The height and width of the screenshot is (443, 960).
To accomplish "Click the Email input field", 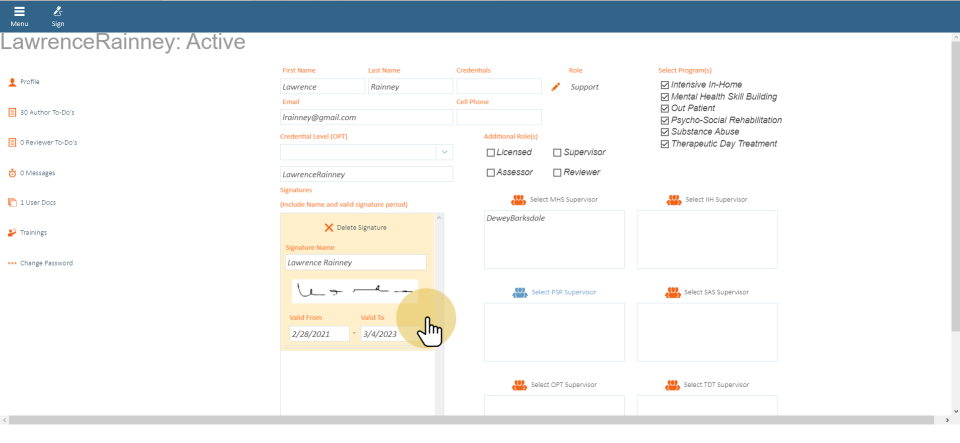I will click(366, 117).
